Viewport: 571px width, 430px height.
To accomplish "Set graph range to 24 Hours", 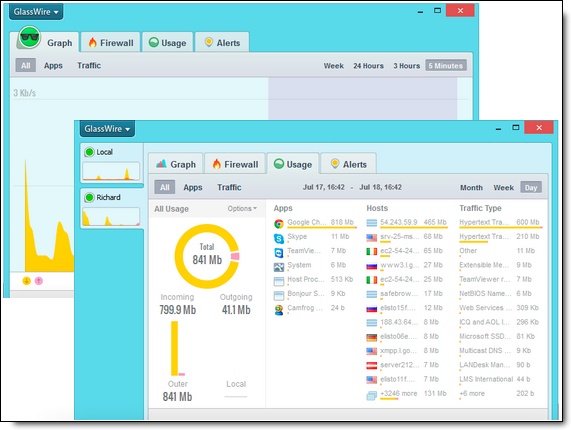I will tap(368, 66).
